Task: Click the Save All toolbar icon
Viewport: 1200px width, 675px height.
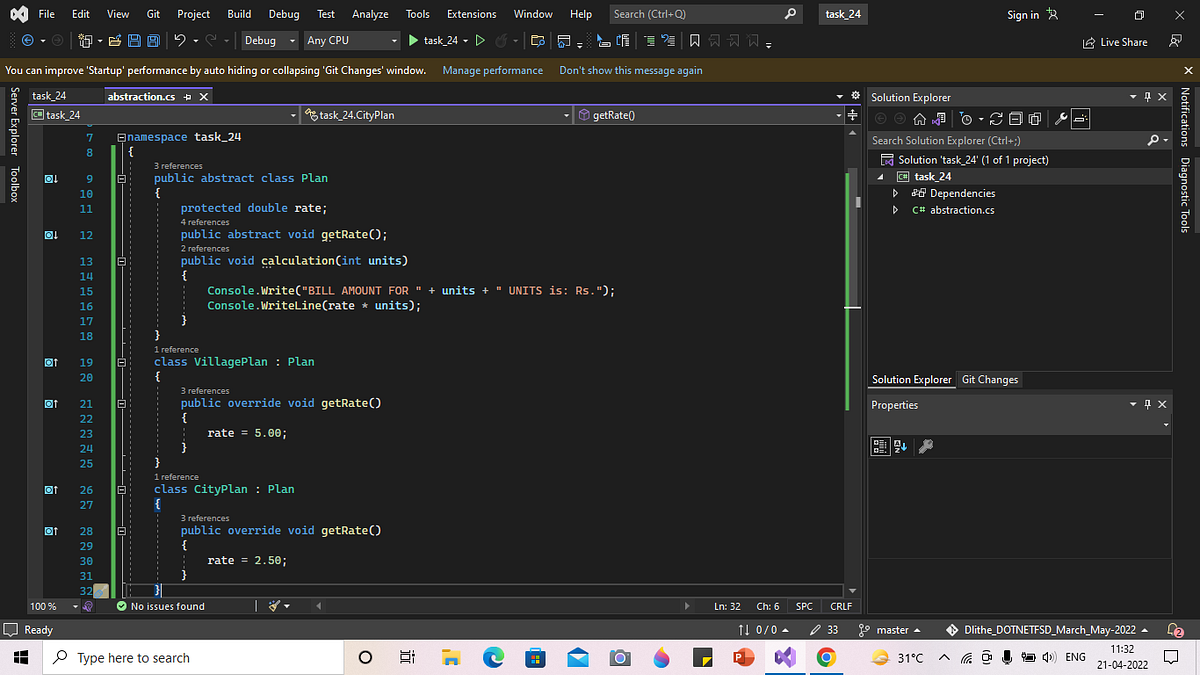Action: pyautogui.click(x=151, y=41)
